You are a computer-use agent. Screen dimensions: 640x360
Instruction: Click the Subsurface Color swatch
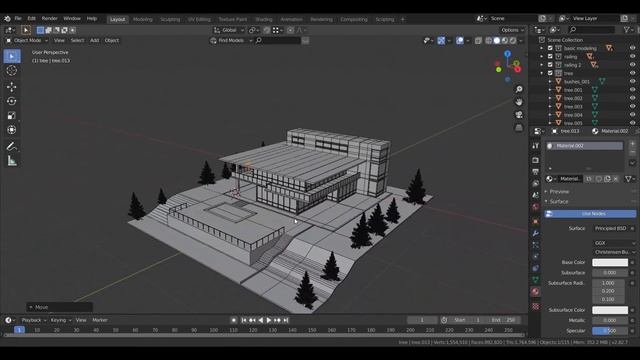point(610,310)
